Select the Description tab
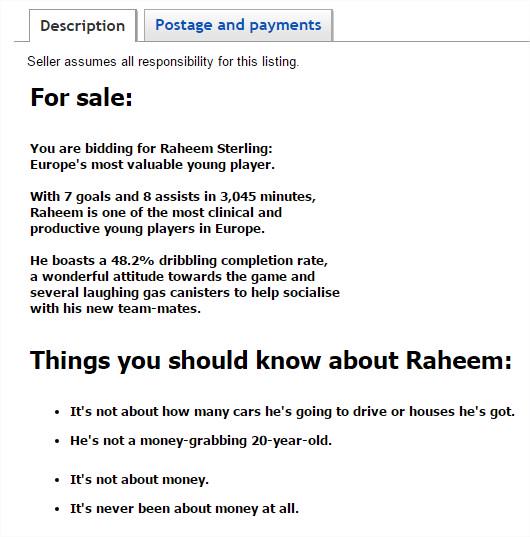This screenshot has height=537, width=530. [x=83, y=26]
